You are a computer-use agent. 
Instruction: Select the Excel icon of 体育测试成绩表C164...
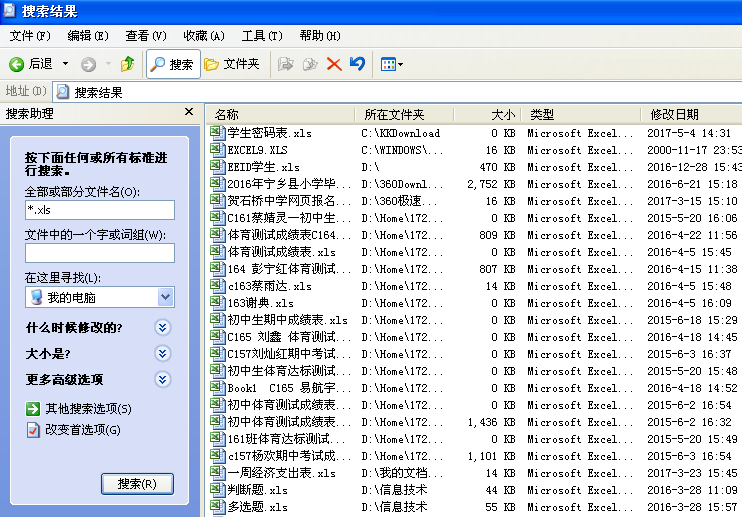pyautogui.click(x=217, y=235)
